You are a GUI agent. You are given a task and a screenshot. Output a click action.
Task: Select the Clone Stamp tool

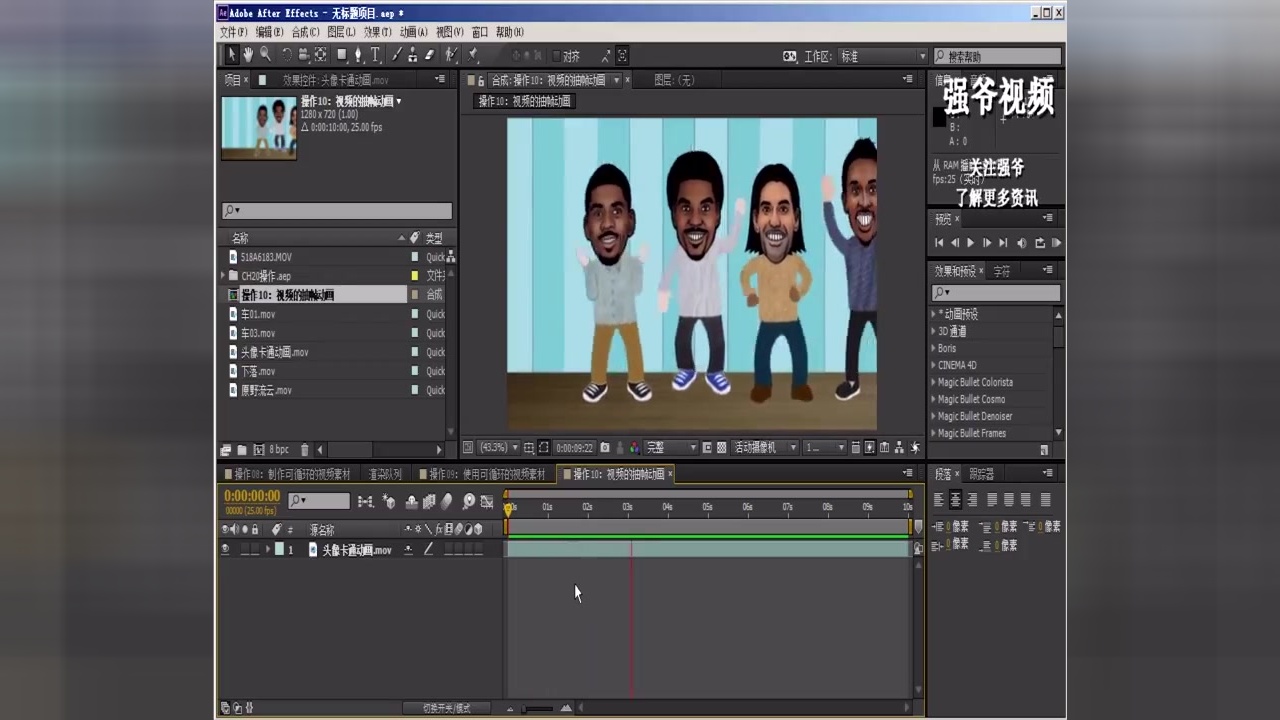click(x=413, y=55)
